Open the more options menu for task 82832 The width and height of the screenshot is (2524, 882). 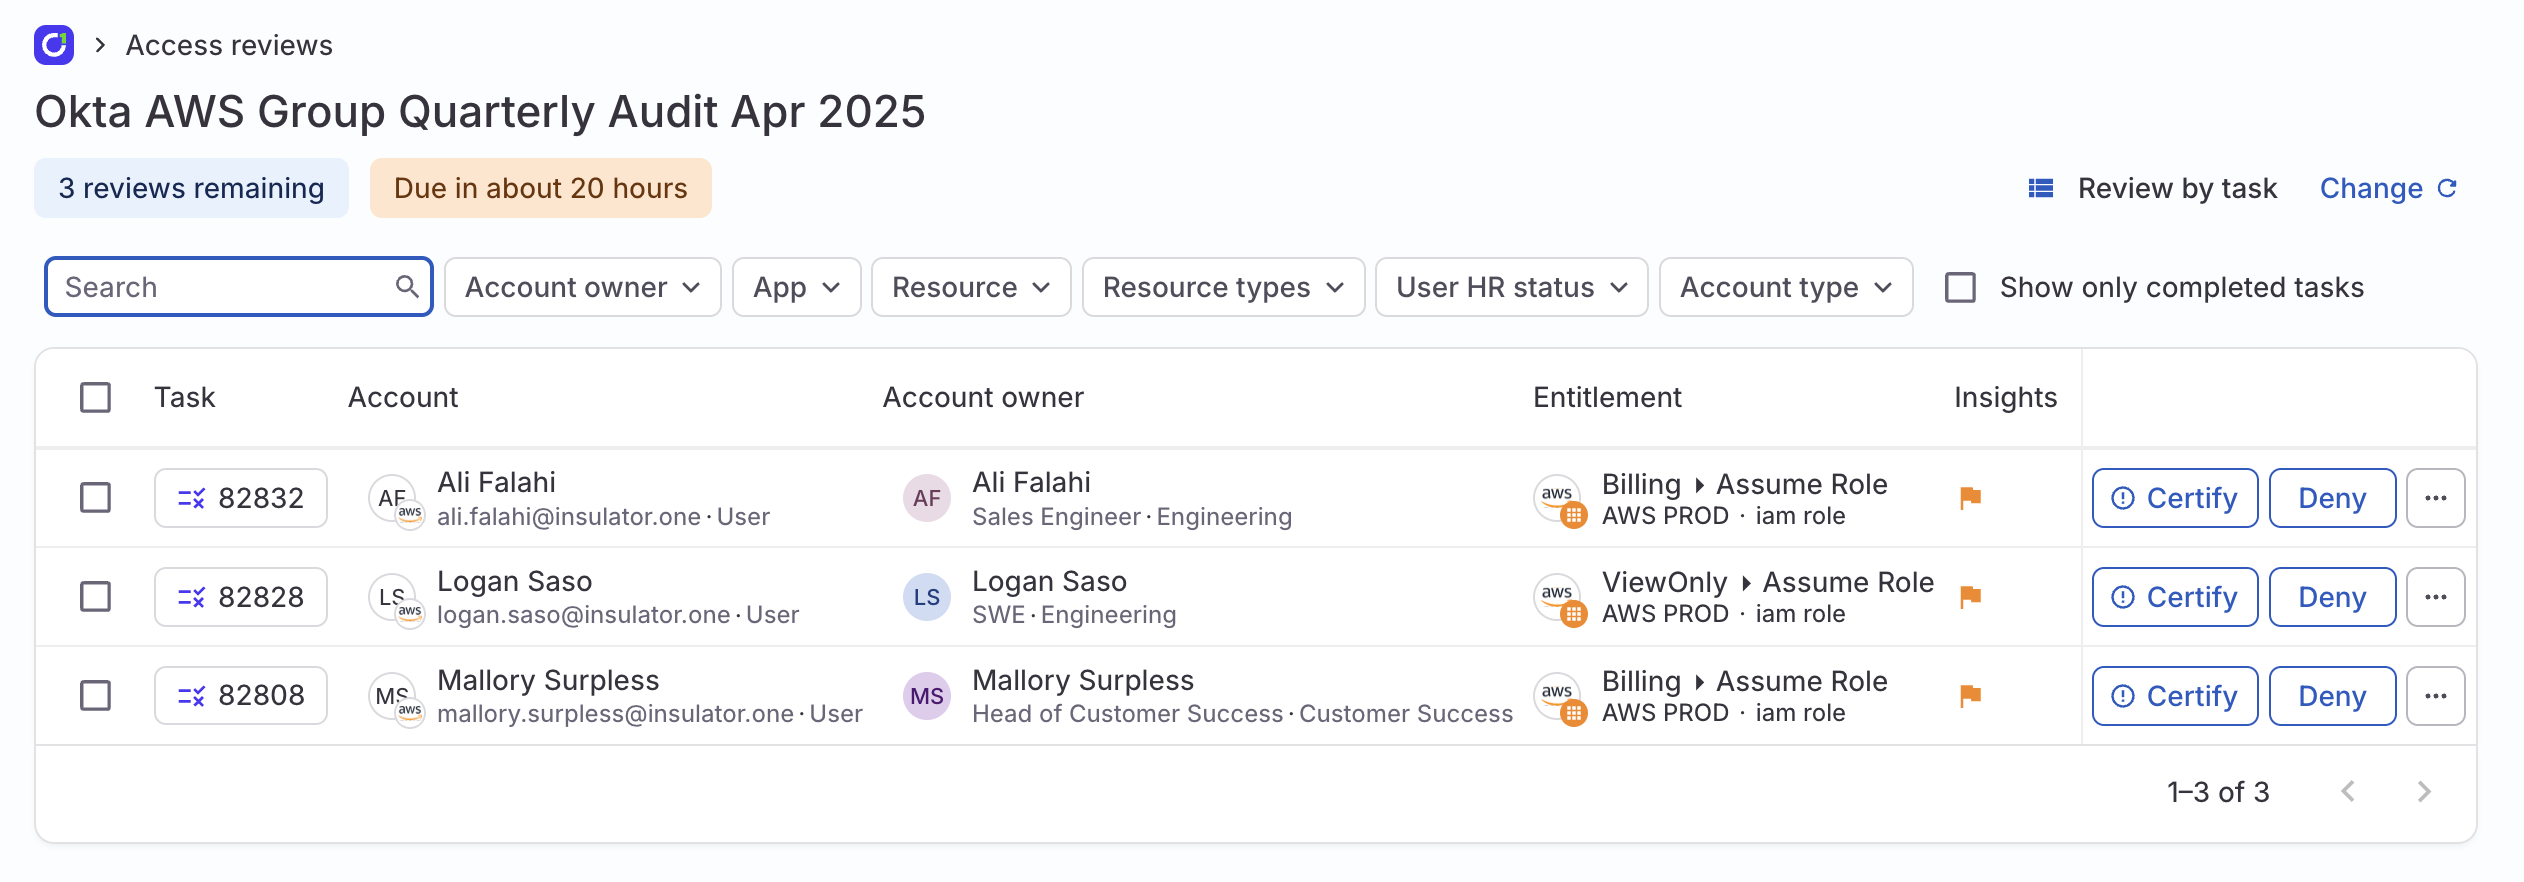[x=2435, y=498]
